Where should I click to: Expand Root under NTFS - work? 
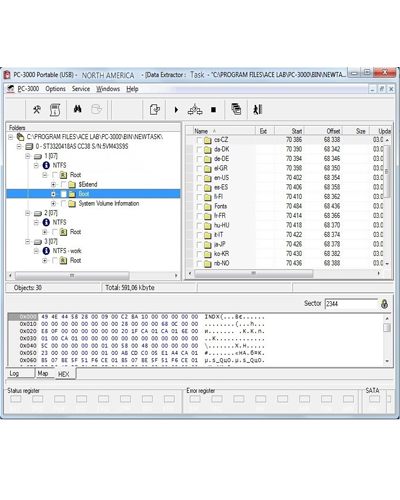tap(45, 261)
